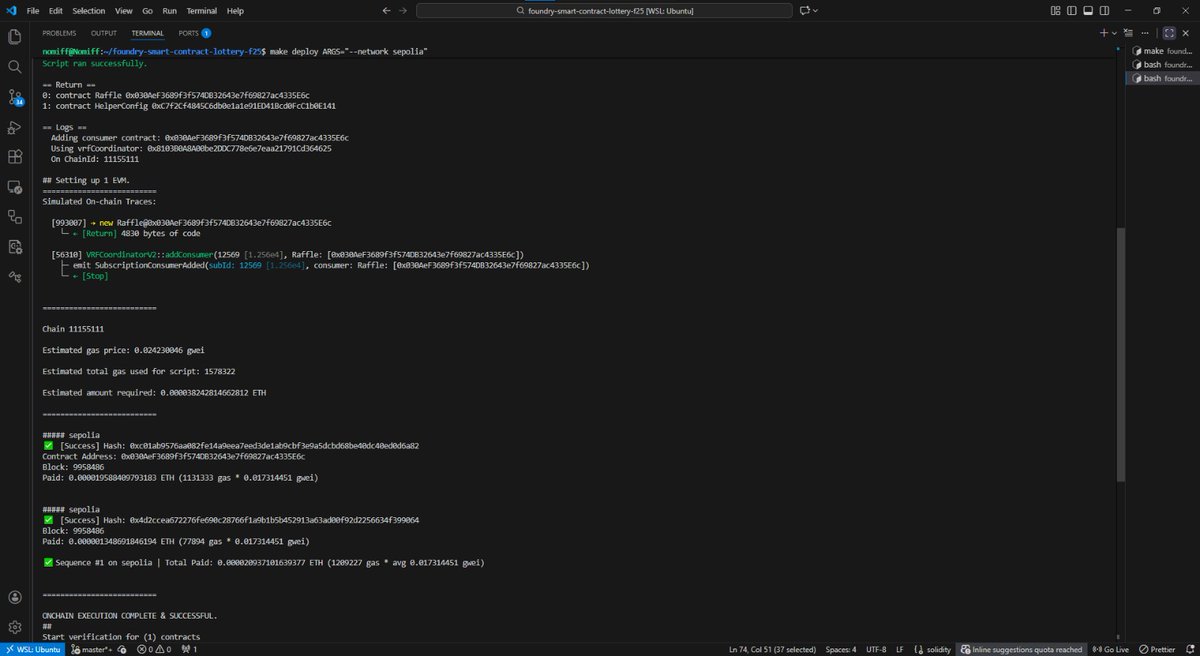Open the Help menu
The image size is (1200, 656).
tap(235, 10)
